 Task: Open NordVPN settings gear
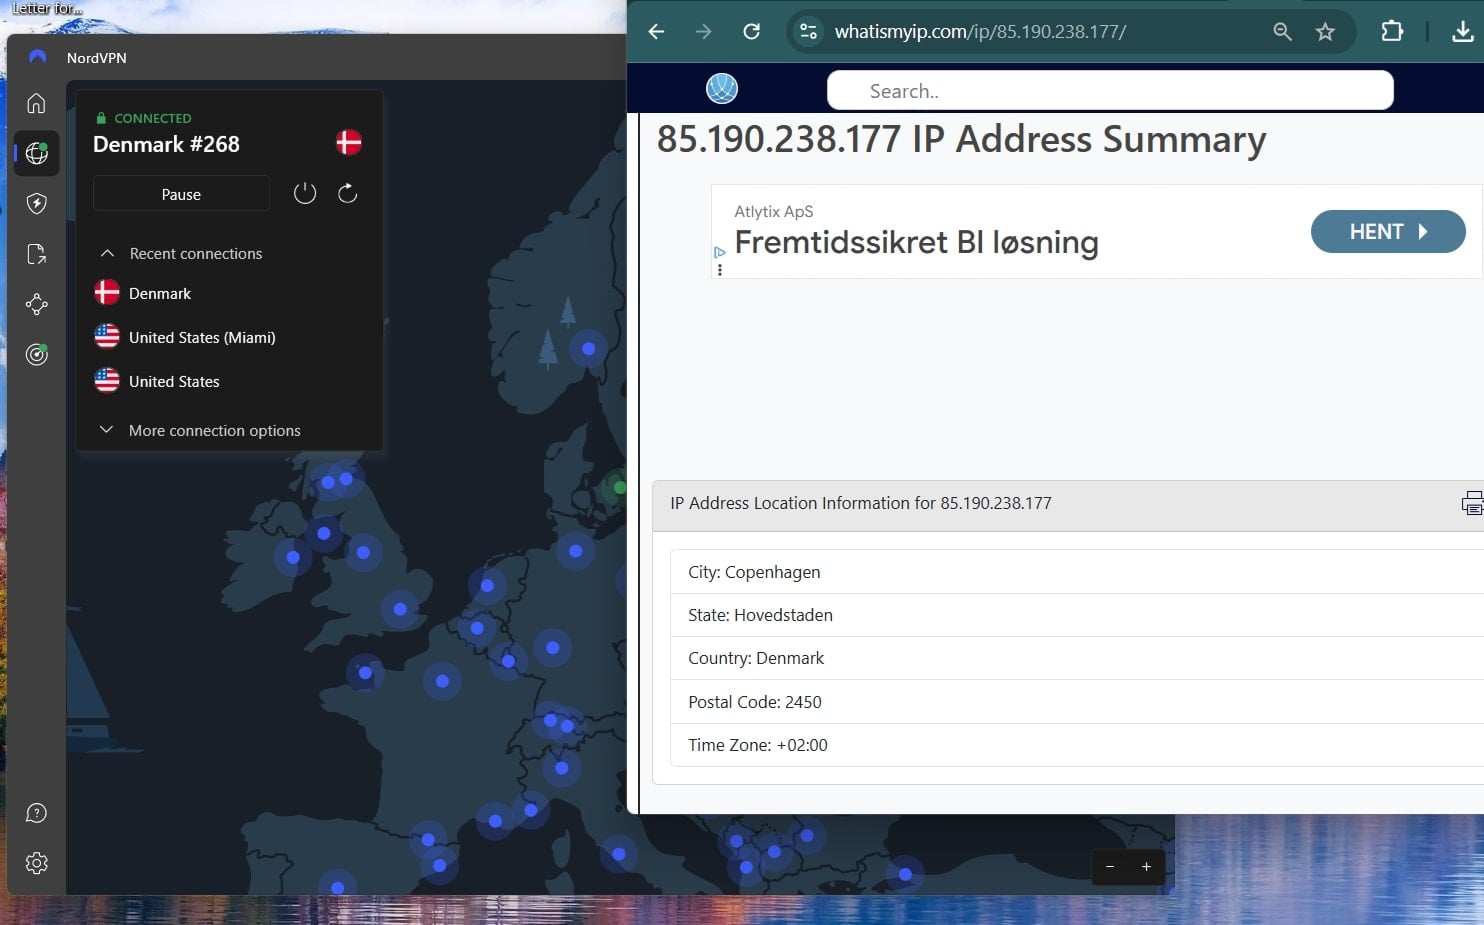tap(36, 863)
